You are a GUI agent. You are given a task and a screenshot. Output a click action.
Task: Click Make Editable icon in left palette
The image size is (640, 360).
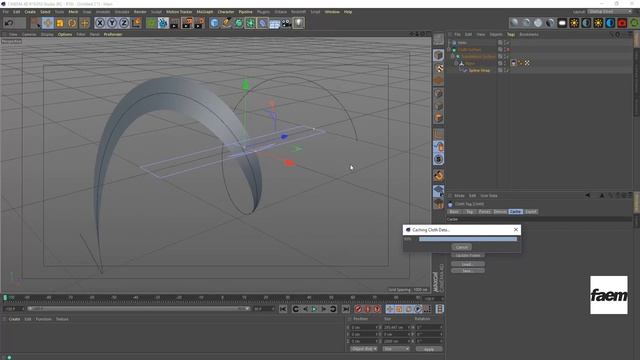[x=438, y=39]
